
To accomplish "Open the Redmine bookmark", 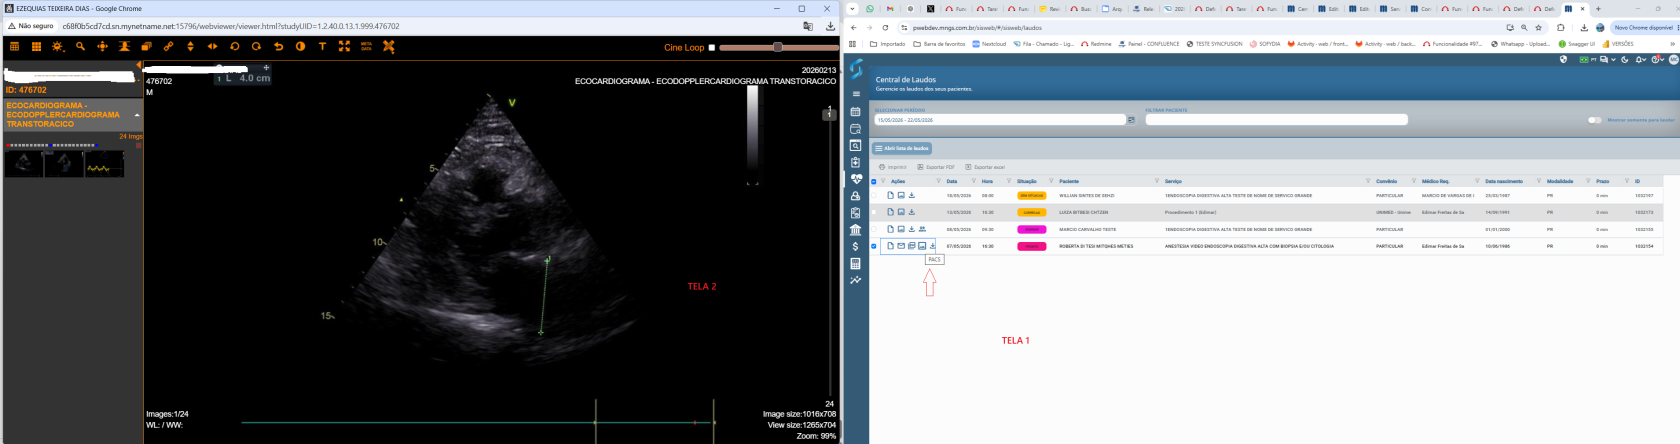I will (1096, 44).
